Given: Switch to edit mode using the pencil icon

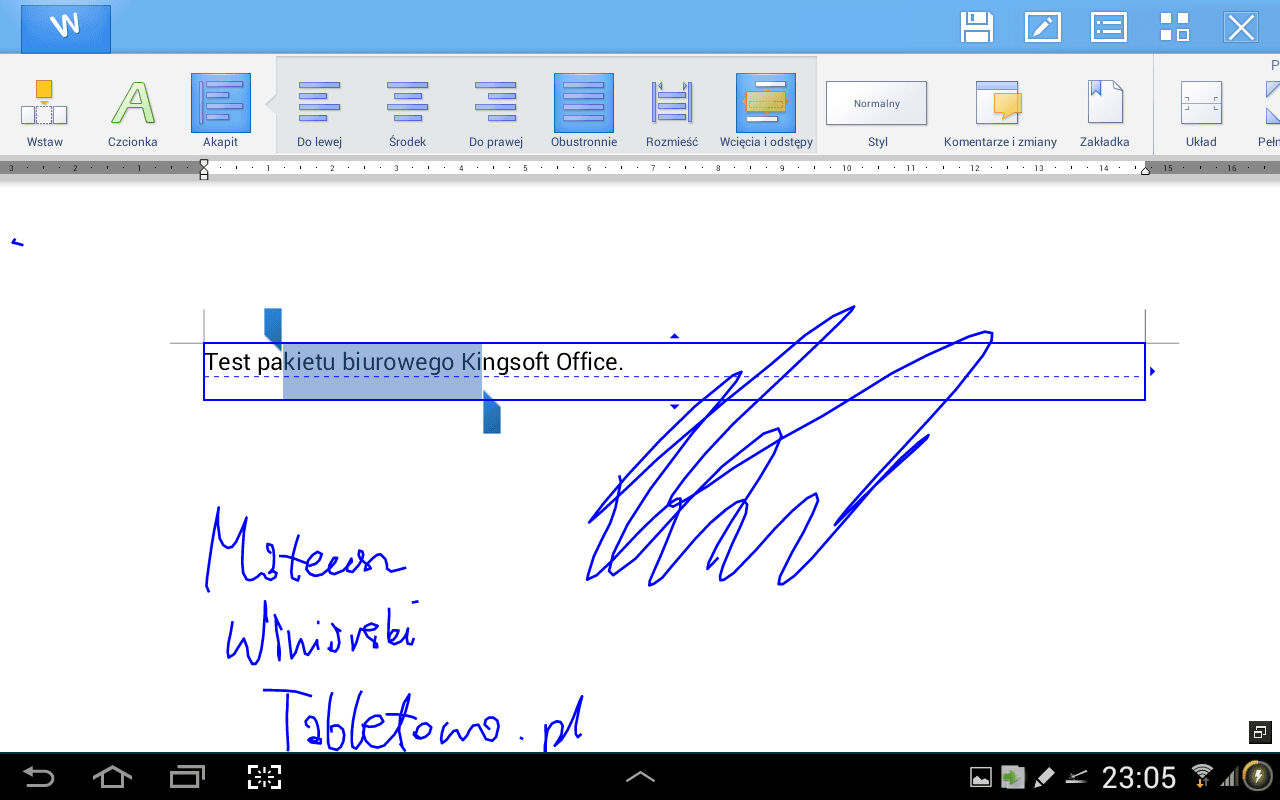Looking at the screenshot, I should pyautogui.click(x=1043, y=27).
